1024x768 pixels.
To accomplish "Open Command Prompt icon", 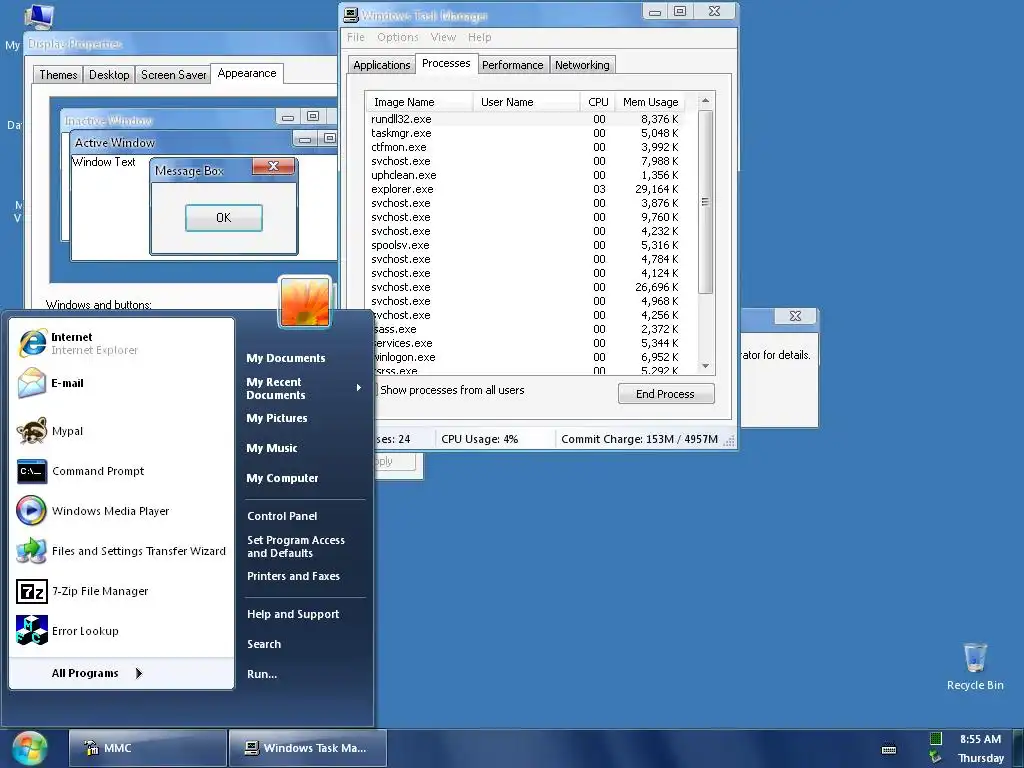I will tap(31, 471).
